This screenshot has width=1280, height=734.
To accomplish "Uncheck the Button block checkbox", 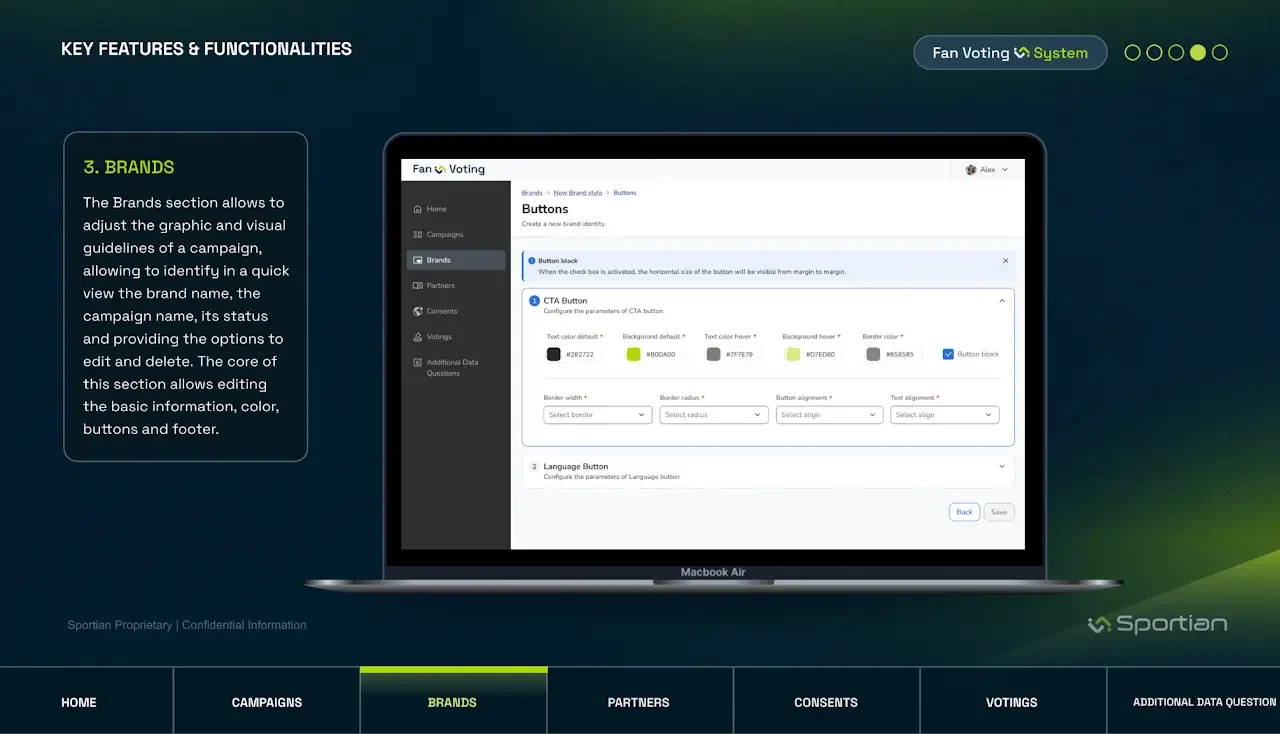I will (x=948, y=354).
